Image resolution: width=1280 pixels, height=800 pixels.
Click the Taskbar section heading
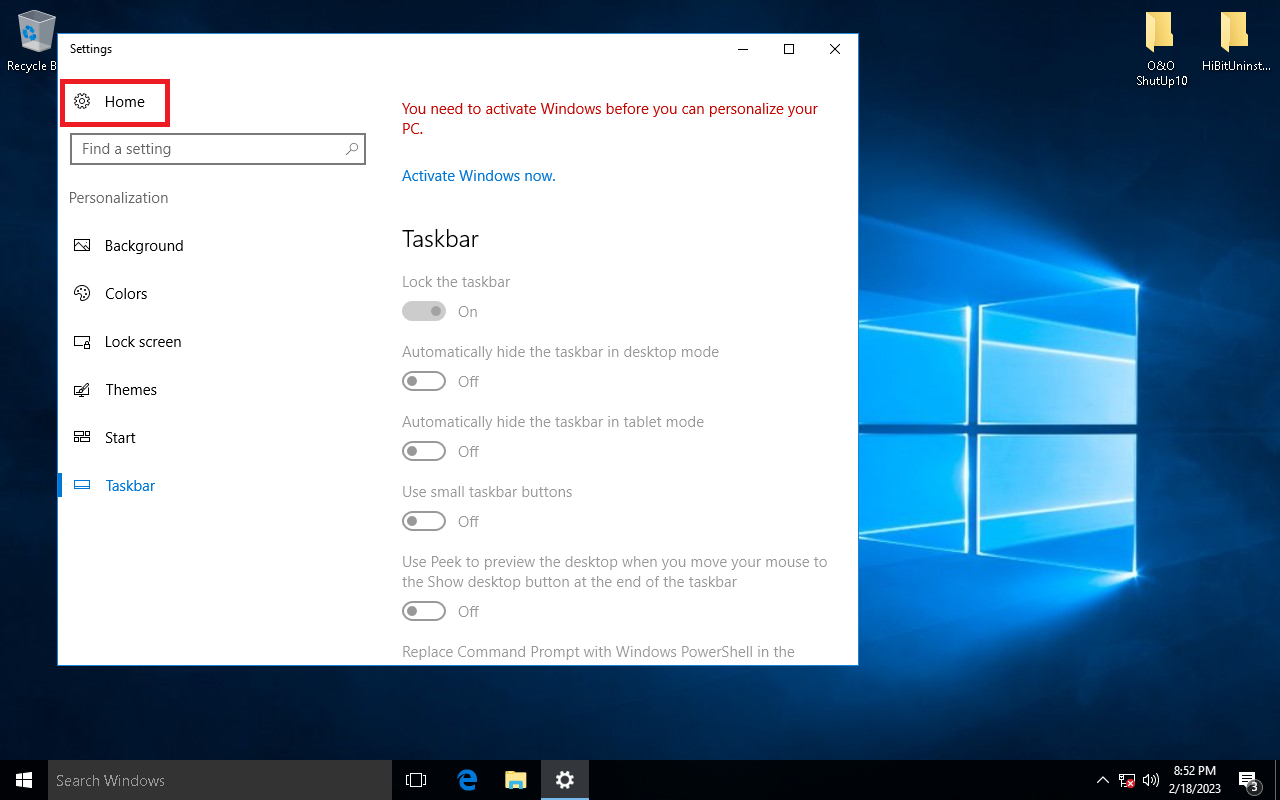440,239
